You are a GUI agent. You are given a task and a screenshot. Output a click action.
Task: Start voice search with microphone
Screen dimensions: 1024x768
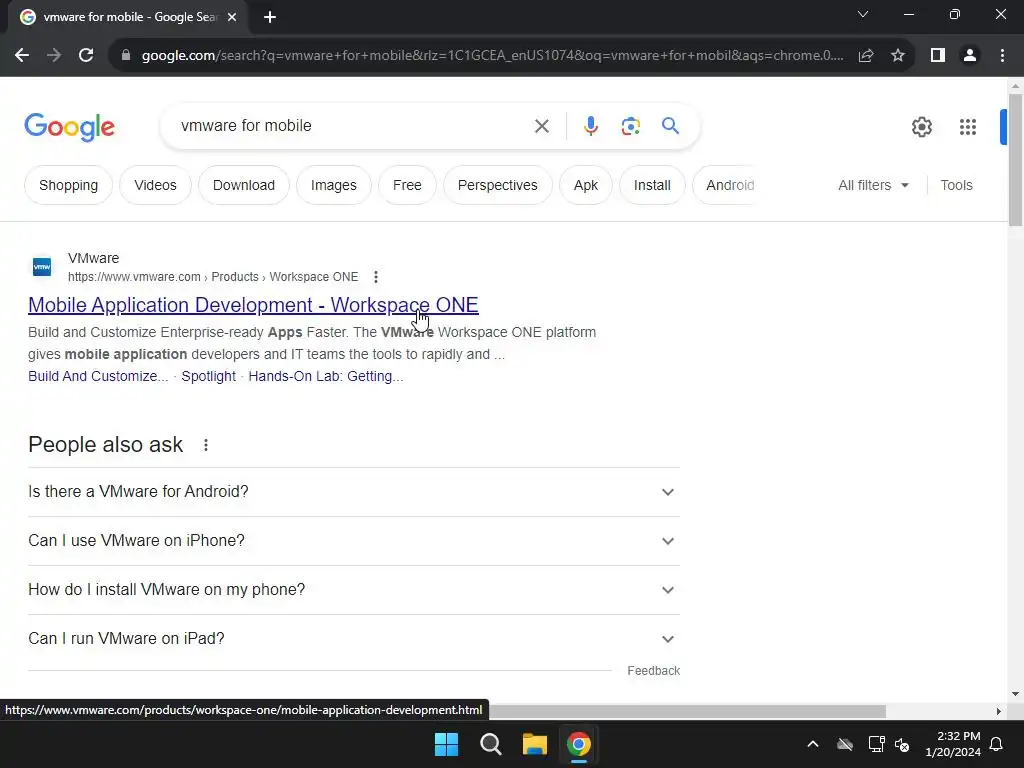[590, 126]
